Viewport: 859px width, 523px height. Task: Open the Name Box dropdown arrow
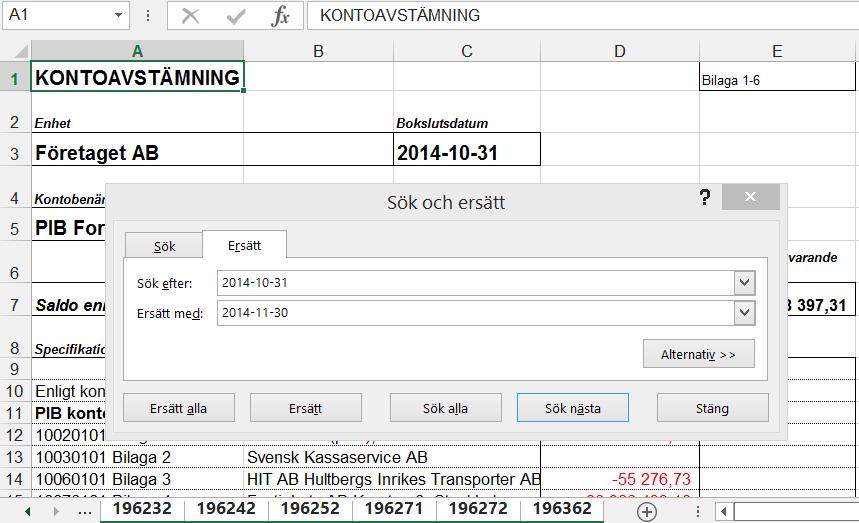coord(118,15)
